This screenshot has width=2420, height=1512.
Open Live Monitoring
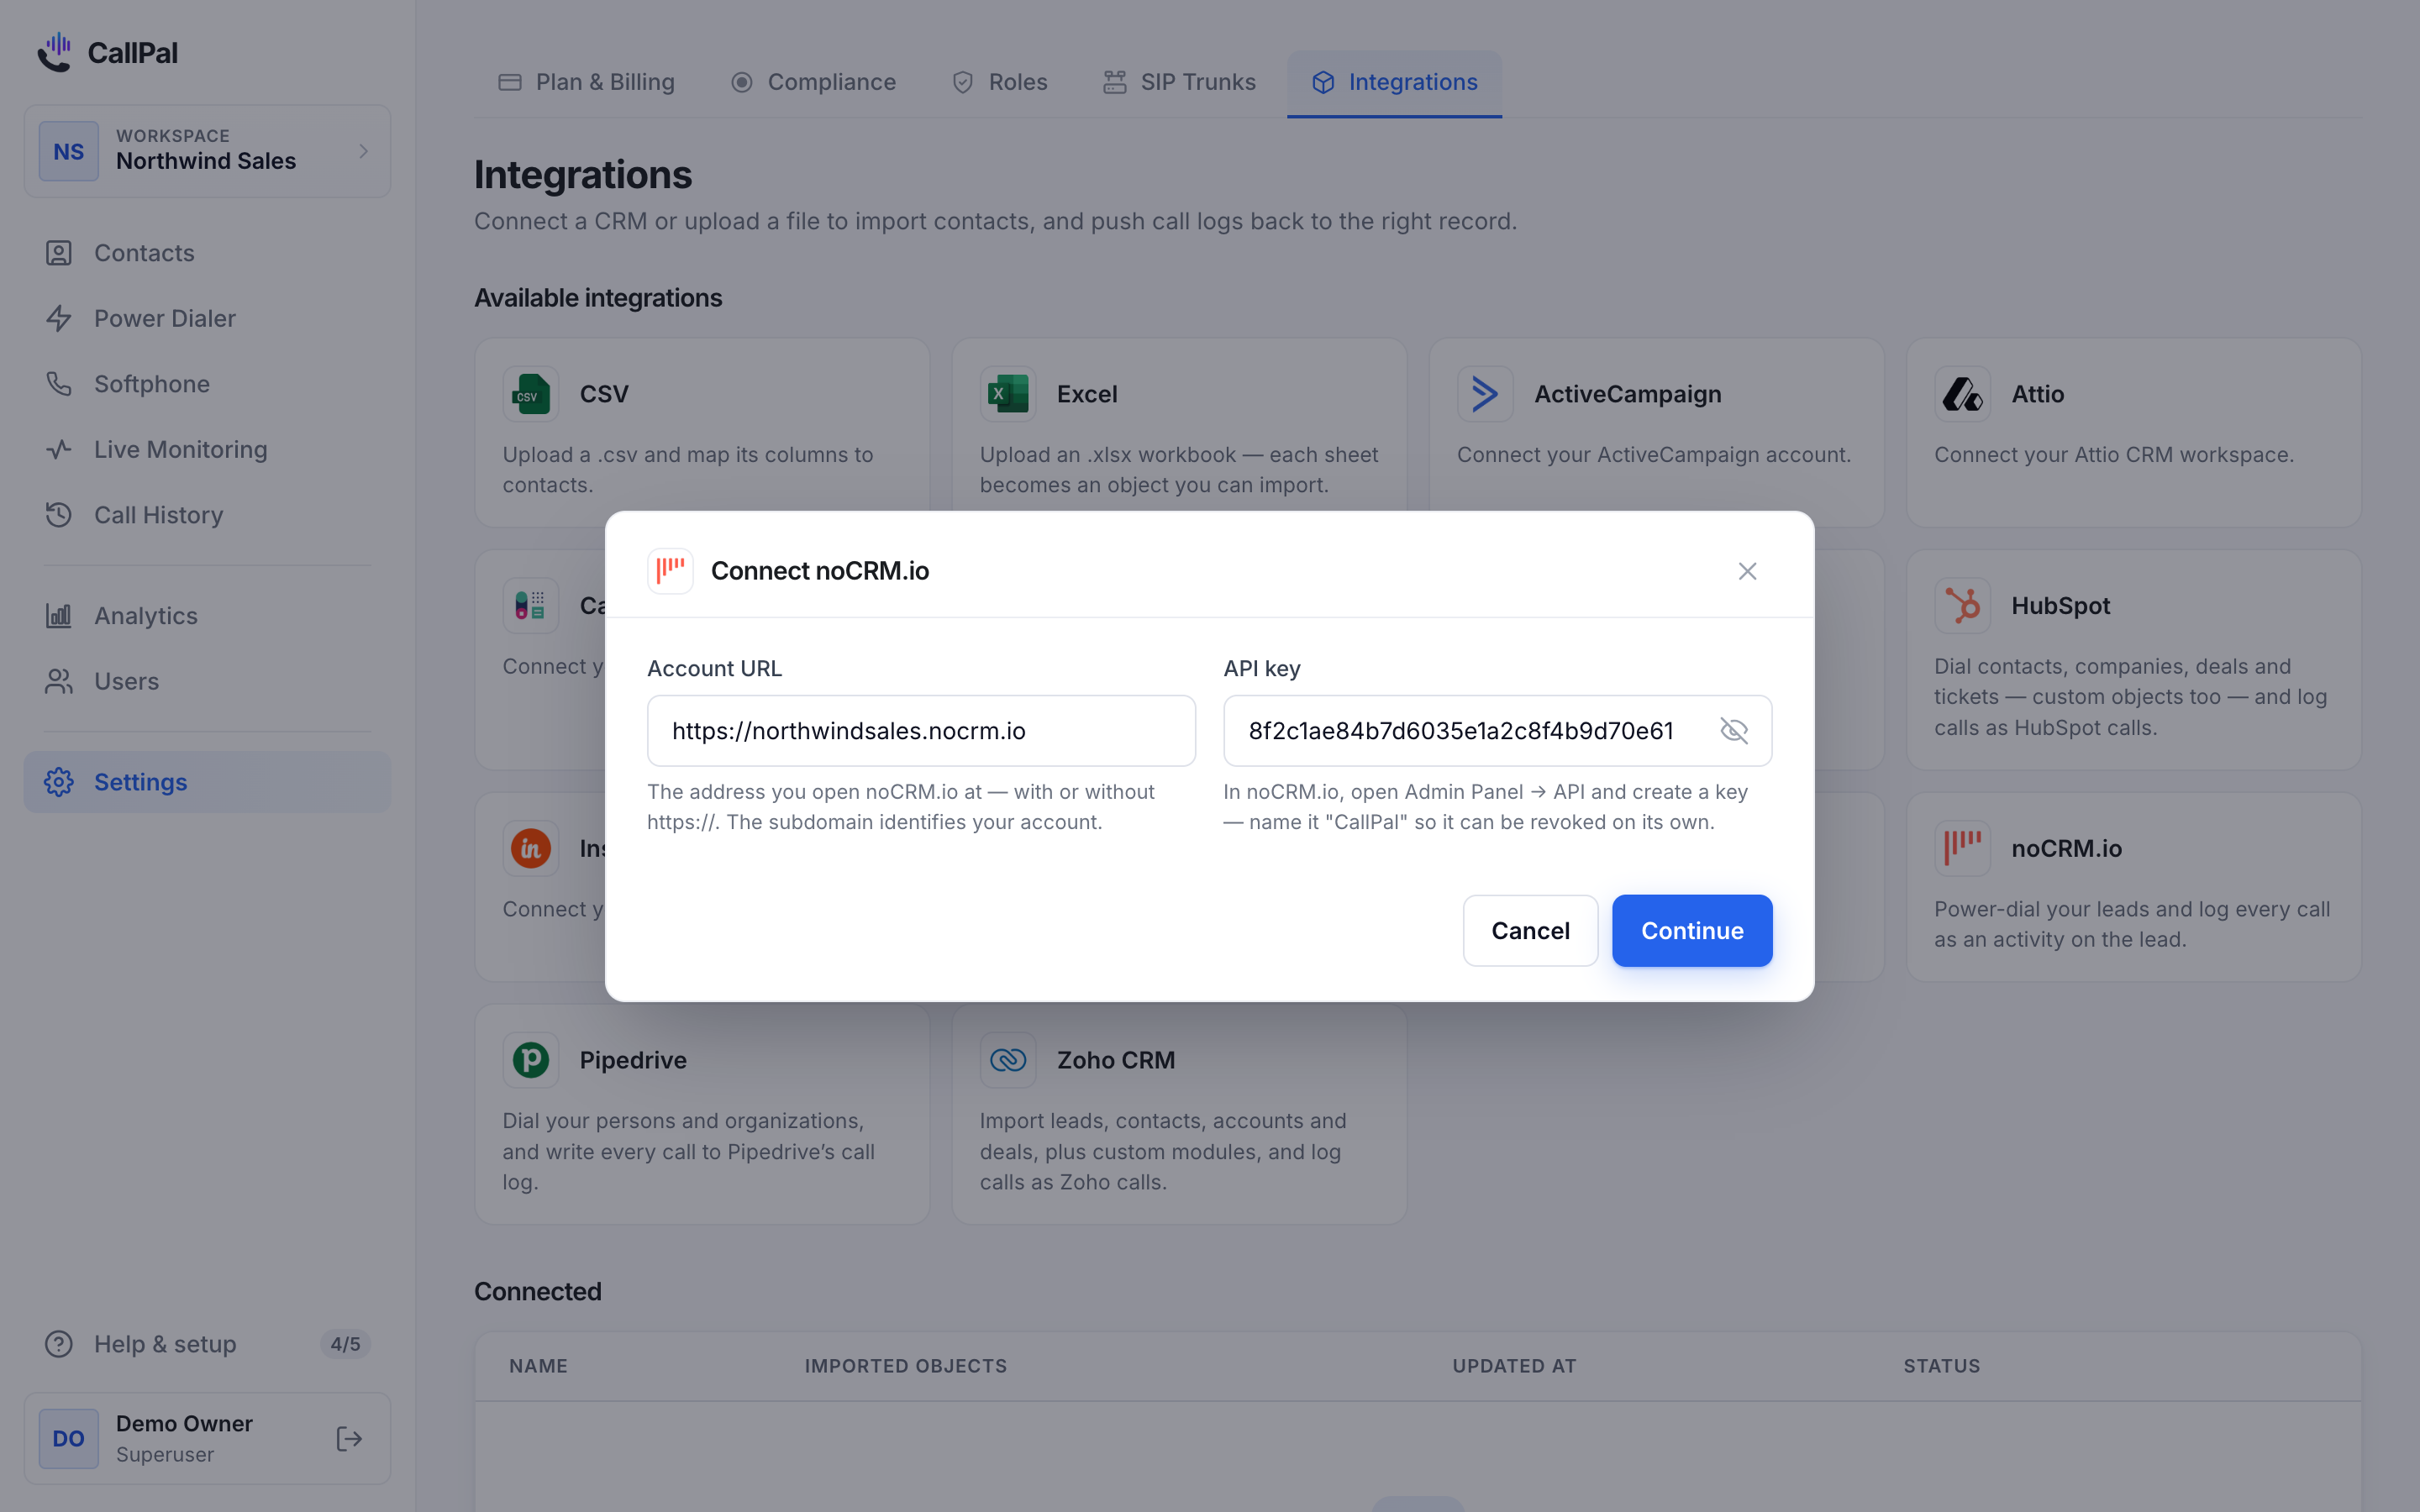[x=207, y=449]
